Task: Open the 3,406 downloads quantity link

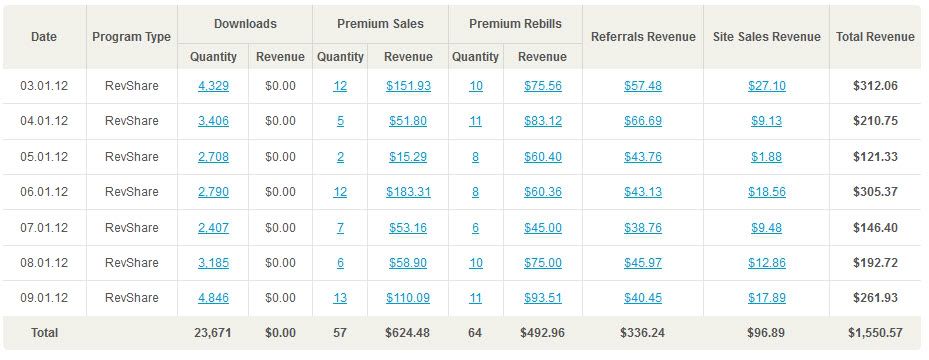Action: [213, 121]
